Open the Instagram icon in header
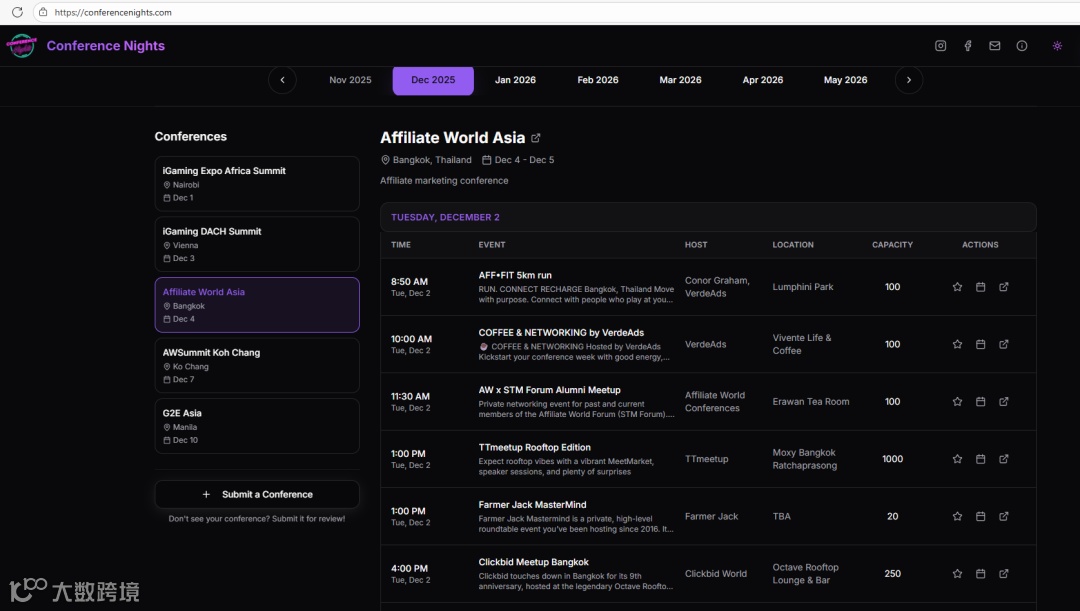 940,45
